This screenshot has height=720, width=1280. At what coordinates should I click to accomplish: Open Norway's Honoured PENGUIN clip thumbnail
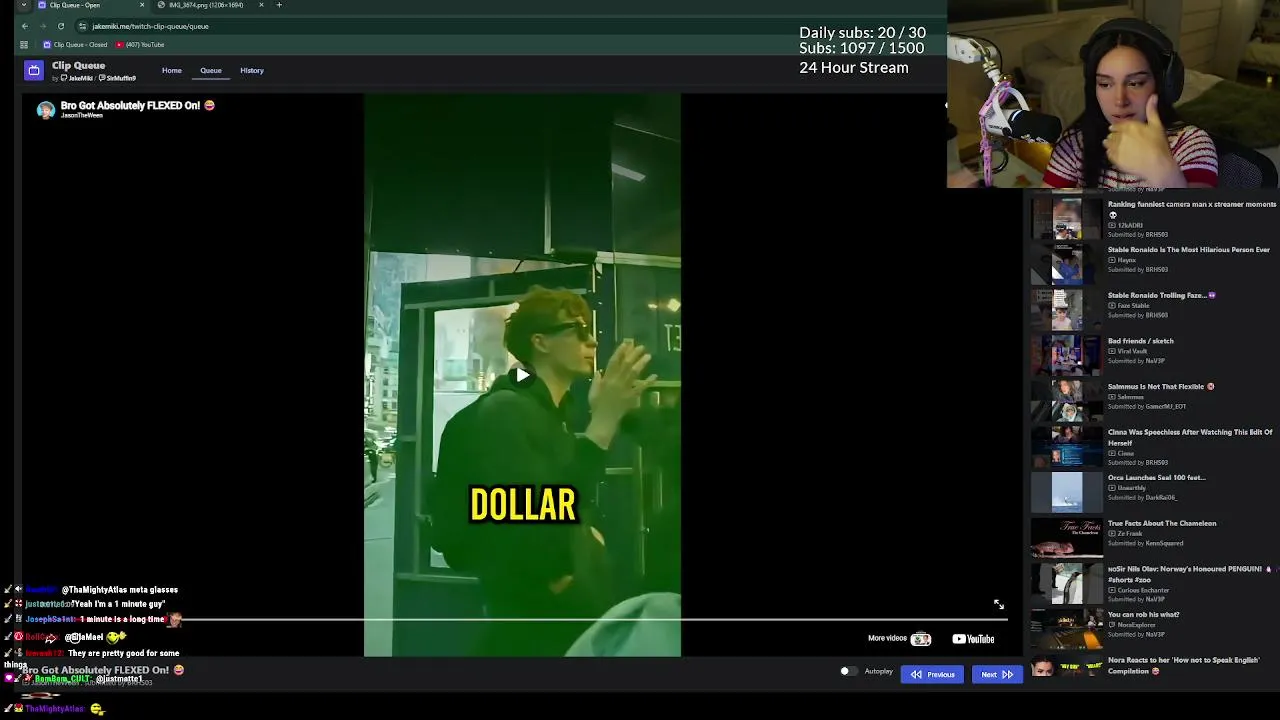1067,584
